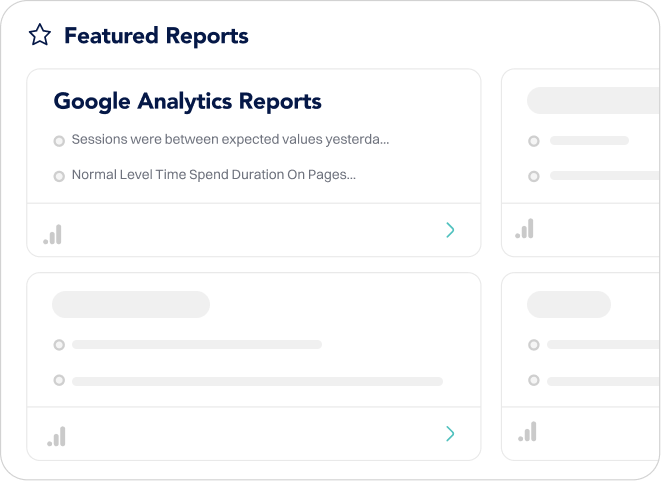Open bottom-left card with teal chevron arrow

point(450,433)
